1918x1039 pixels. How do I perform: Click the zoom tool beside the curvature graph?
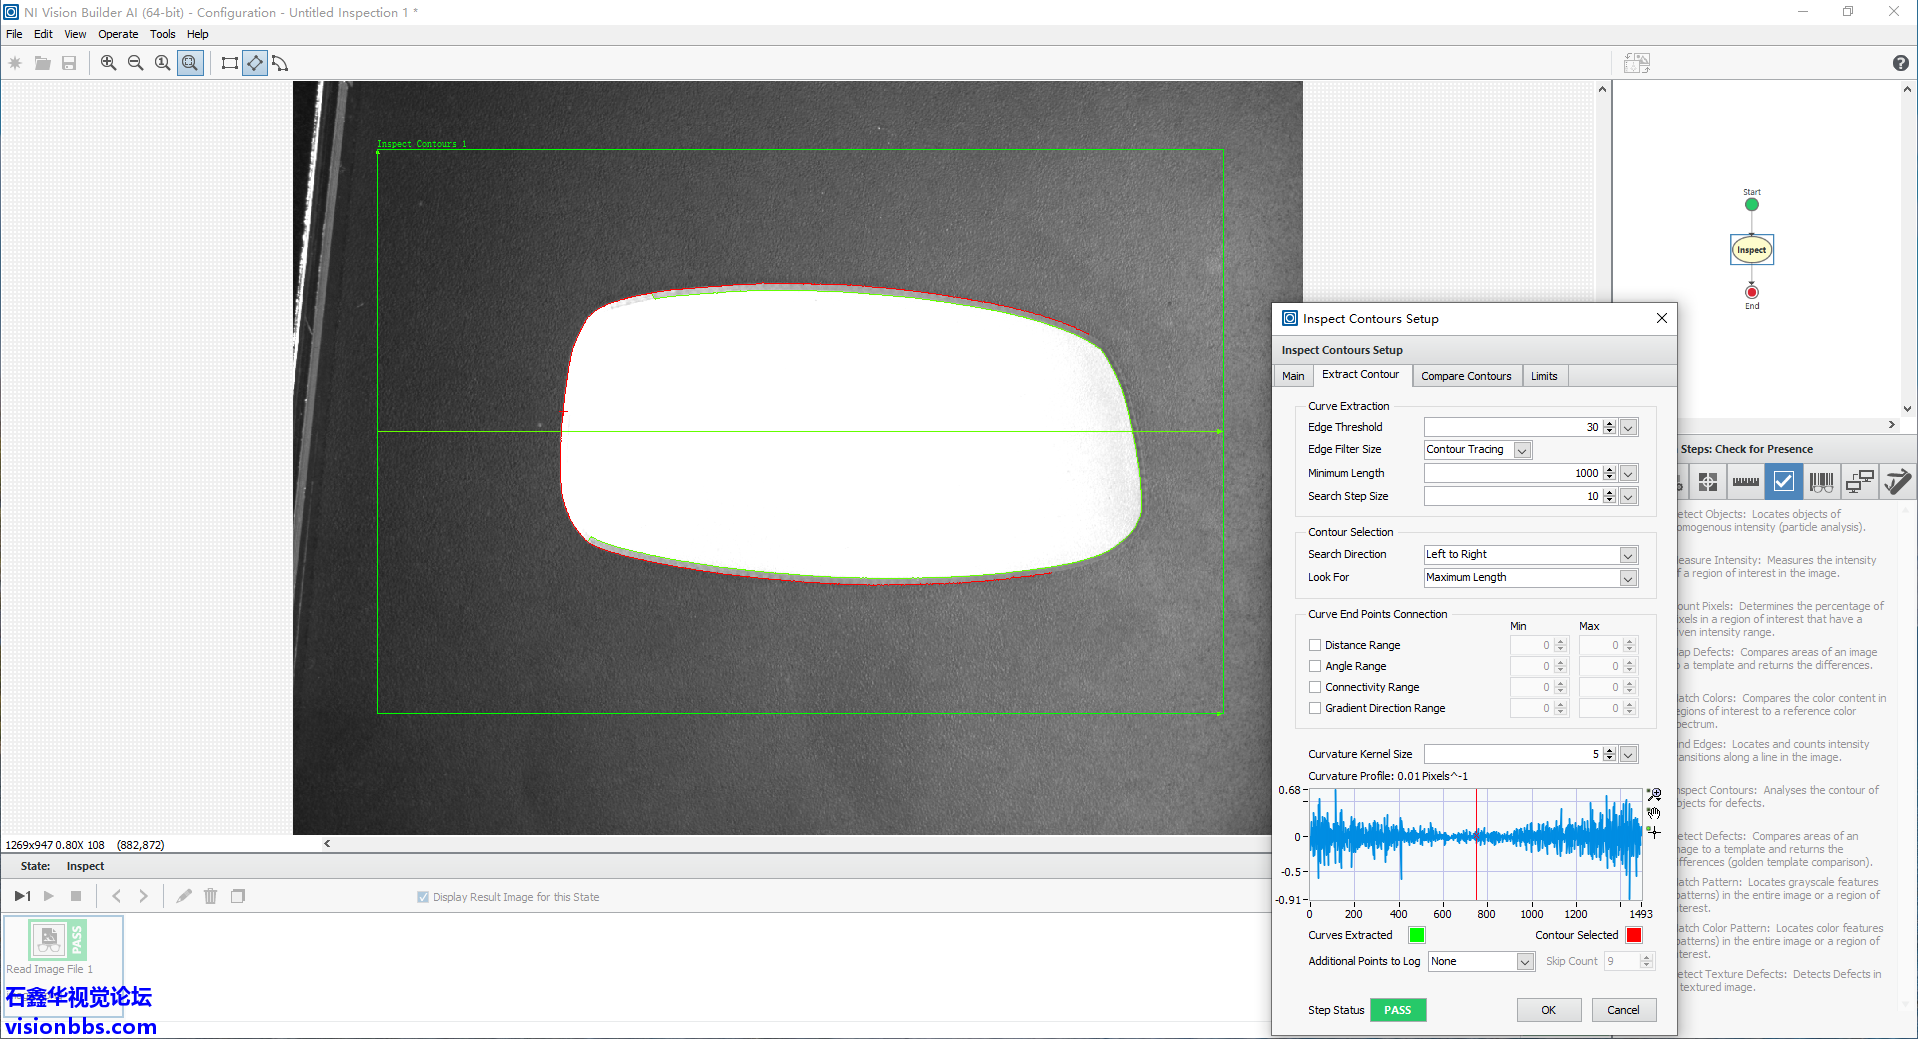click(x=1654, y=794)
